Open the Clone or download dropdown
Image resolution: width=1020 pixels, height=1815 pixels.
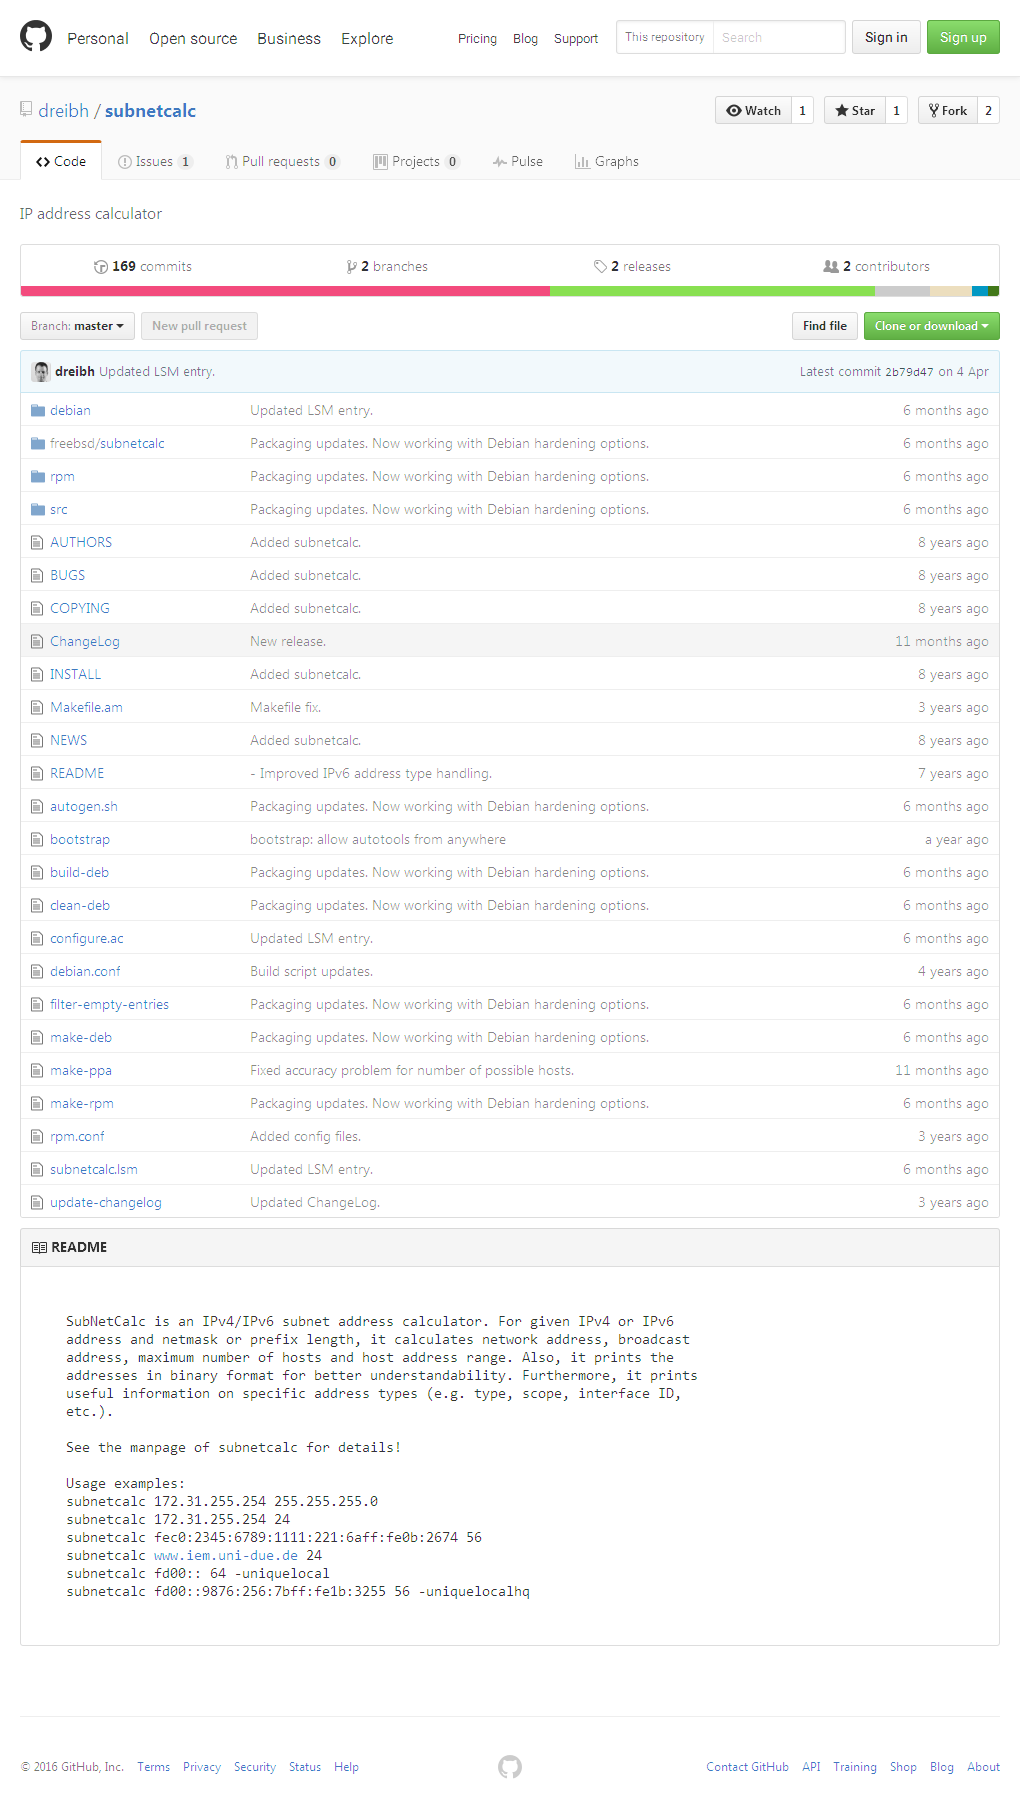931,326
